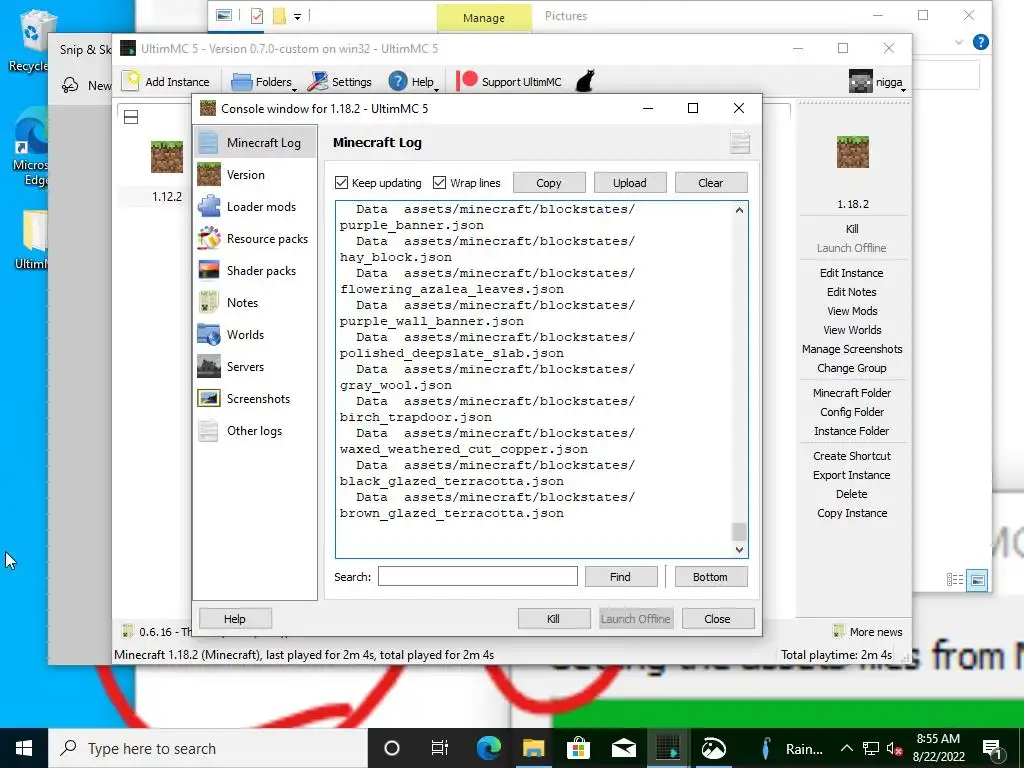The width and height of the screenshot is (1024, 768).
Task: Open Task View from taskbar
Action: pos(440,748)
